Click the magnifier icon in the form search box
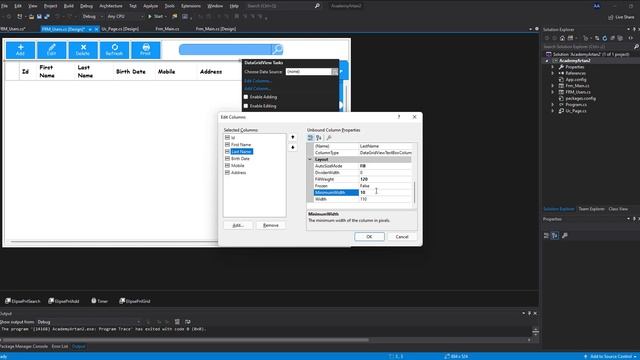640x360 pixels. point(277,50)
